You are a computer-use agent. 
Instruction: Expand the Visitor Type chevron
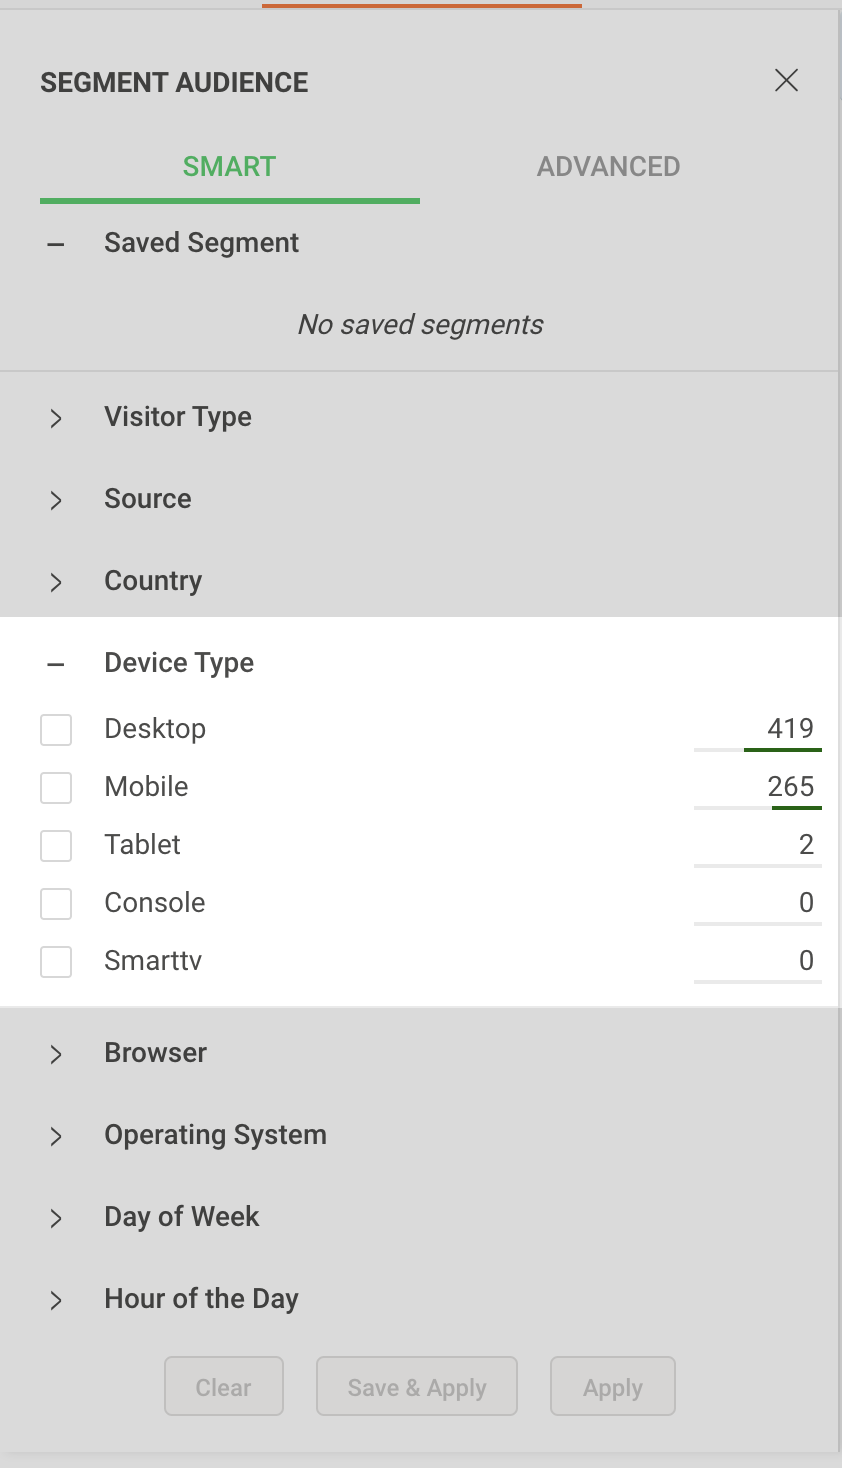[56, 418]
